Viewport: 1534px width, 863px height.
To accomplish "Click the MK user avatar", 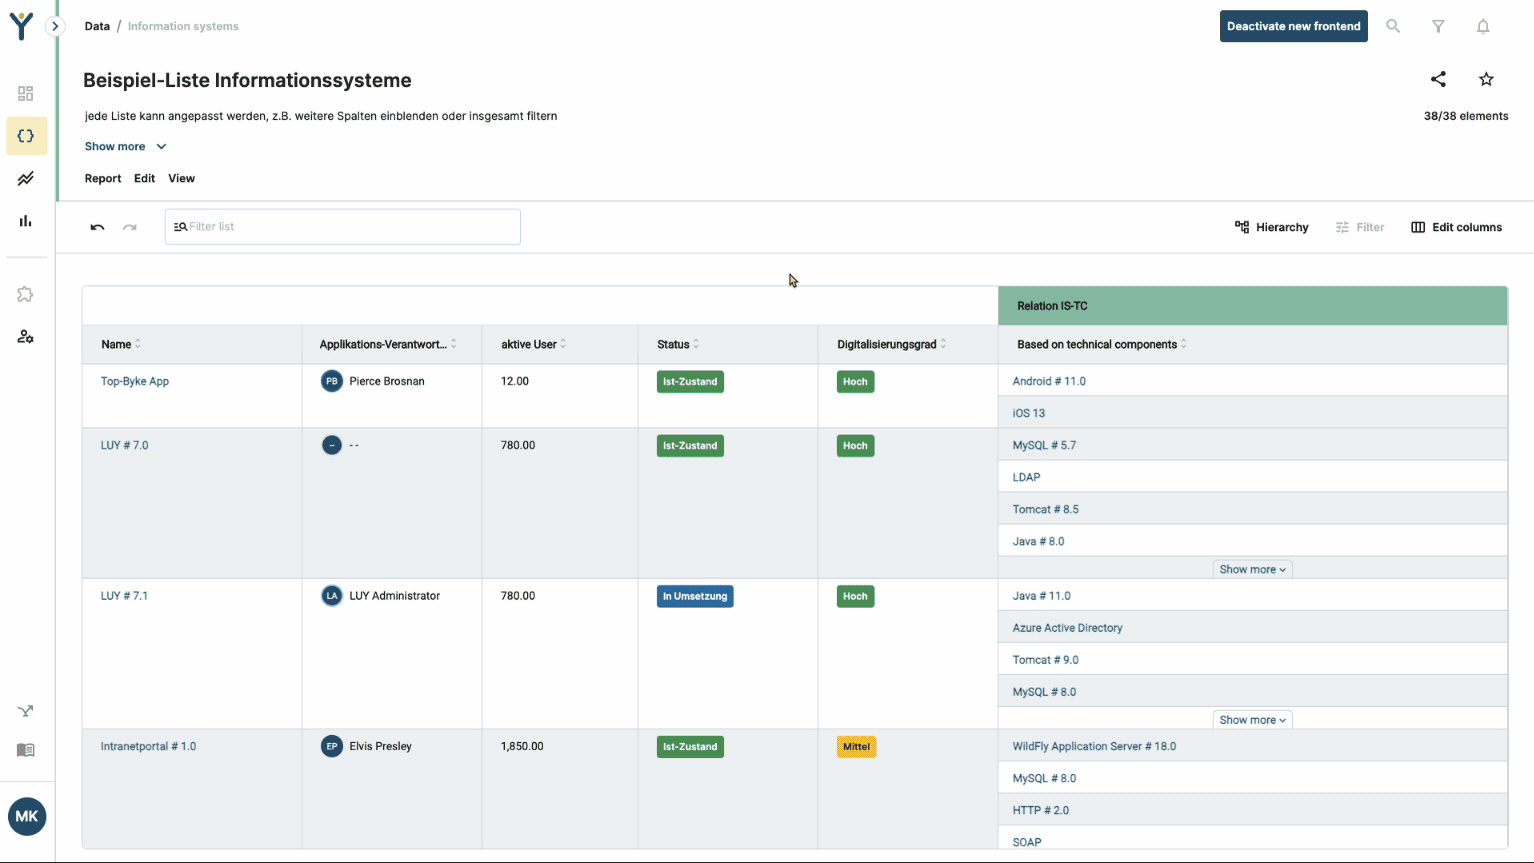I will pos(27,816).
